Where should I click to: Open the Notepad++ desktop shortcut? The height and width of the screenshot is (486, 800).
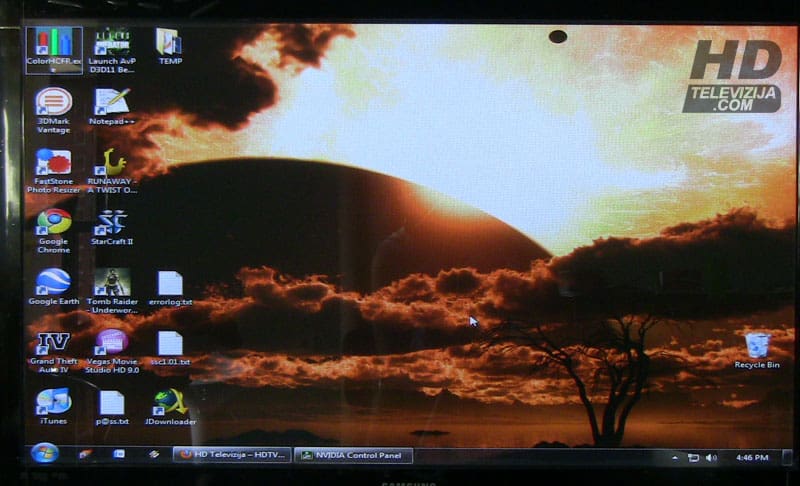click(x=111, y=103)
